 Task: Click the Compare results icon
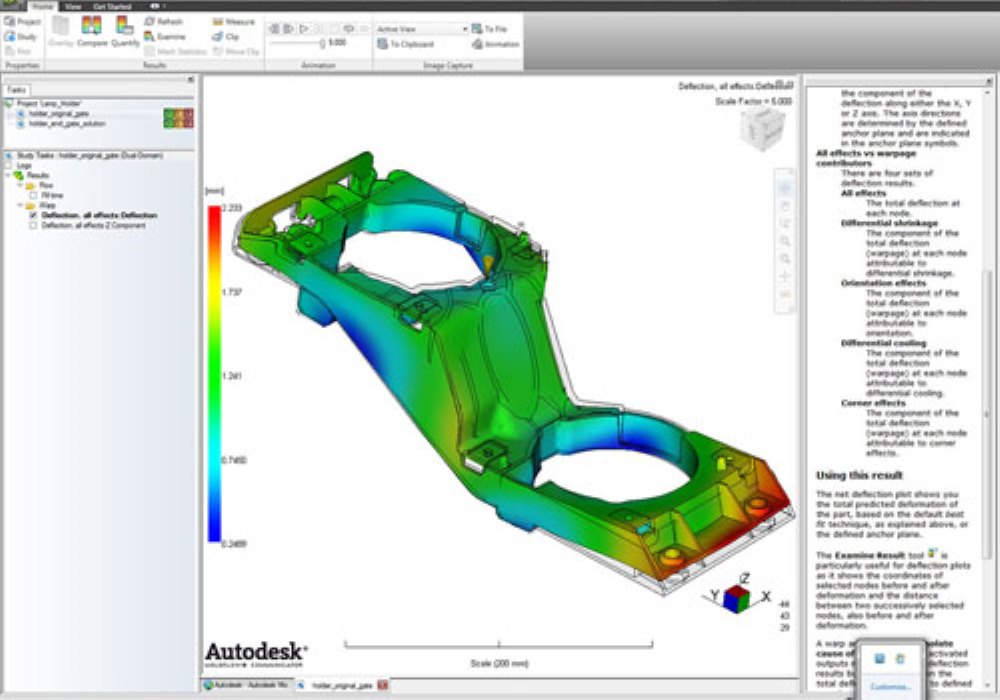click(92, 28)
